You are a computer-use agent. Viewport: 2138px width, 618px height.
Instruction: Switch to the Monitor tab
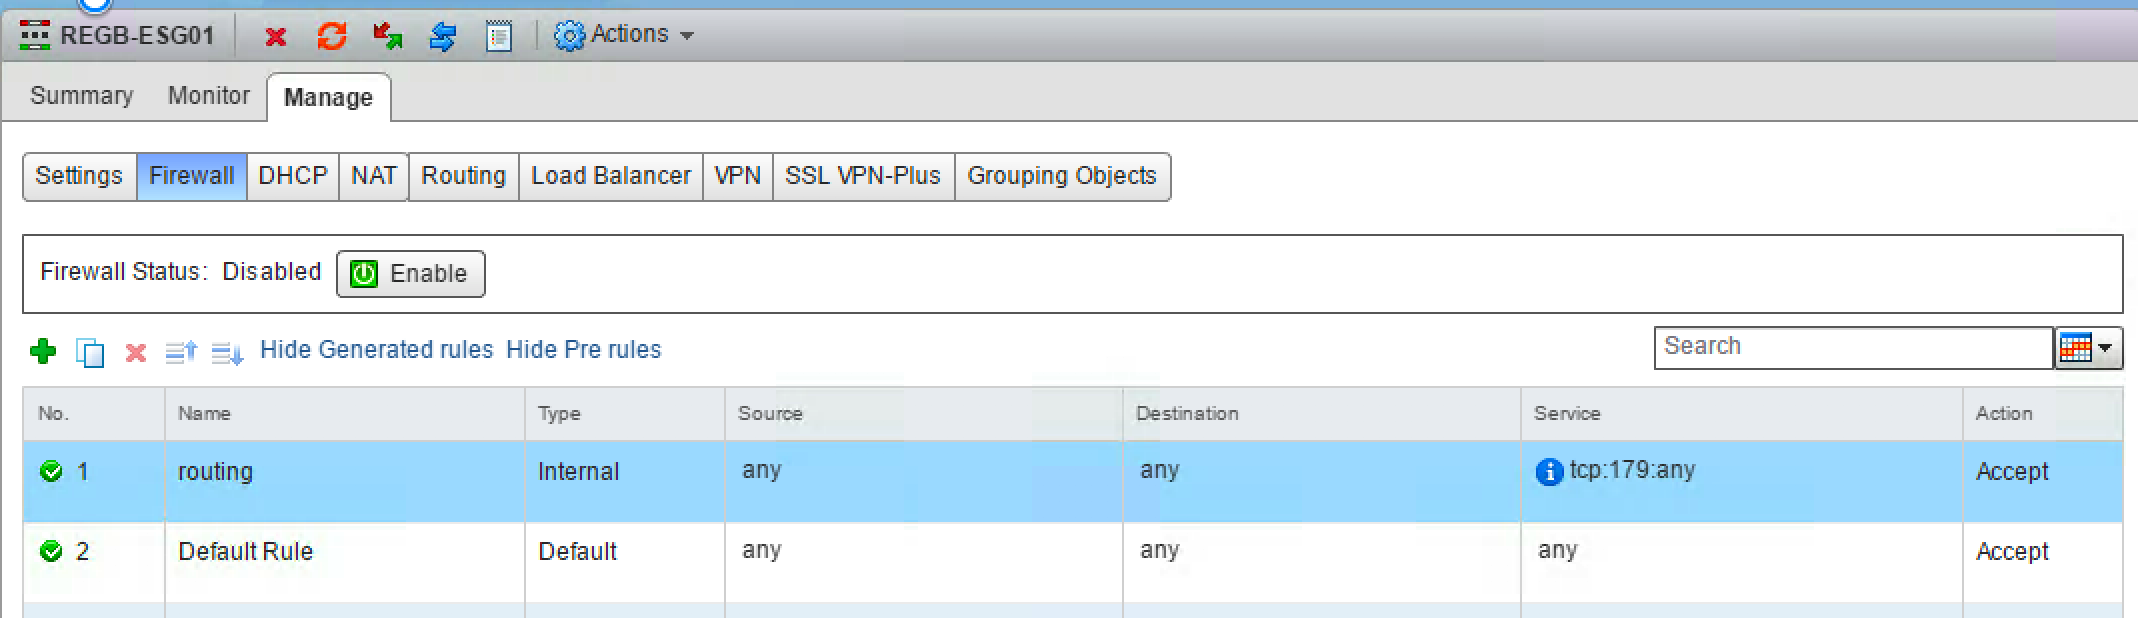208,96
